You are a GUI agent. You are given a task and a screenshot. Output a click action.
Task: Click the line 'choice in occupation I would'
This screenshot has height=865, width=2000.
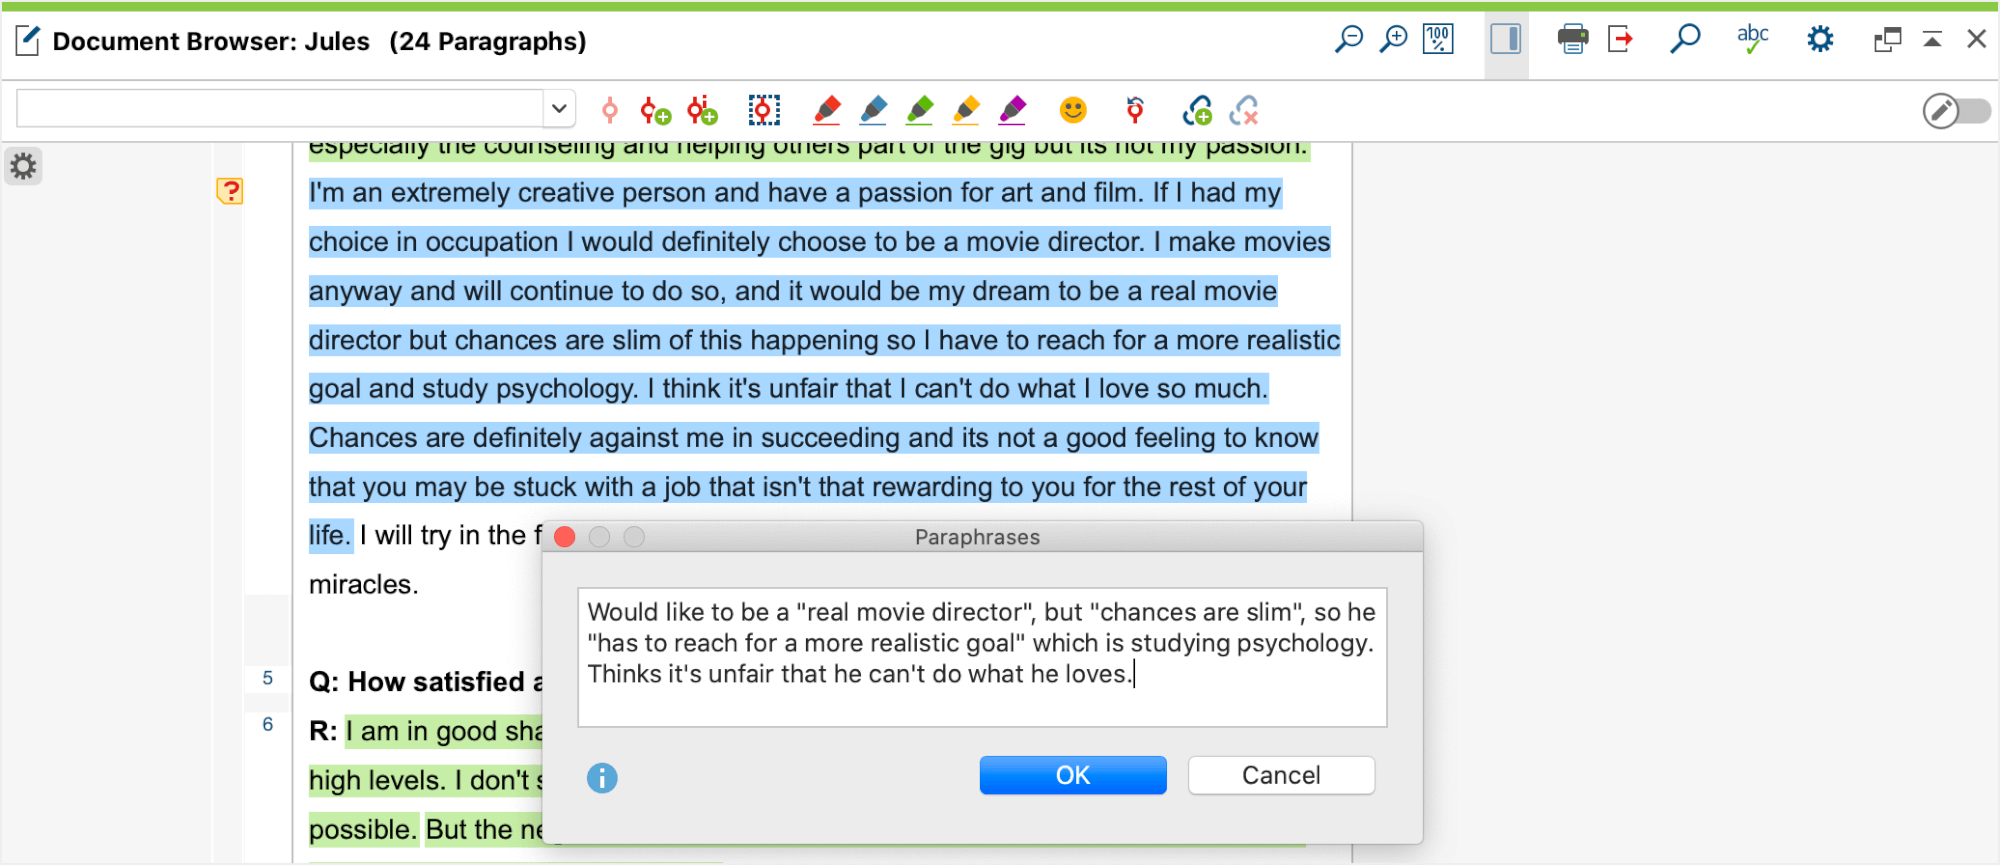[x=820, y=242]
